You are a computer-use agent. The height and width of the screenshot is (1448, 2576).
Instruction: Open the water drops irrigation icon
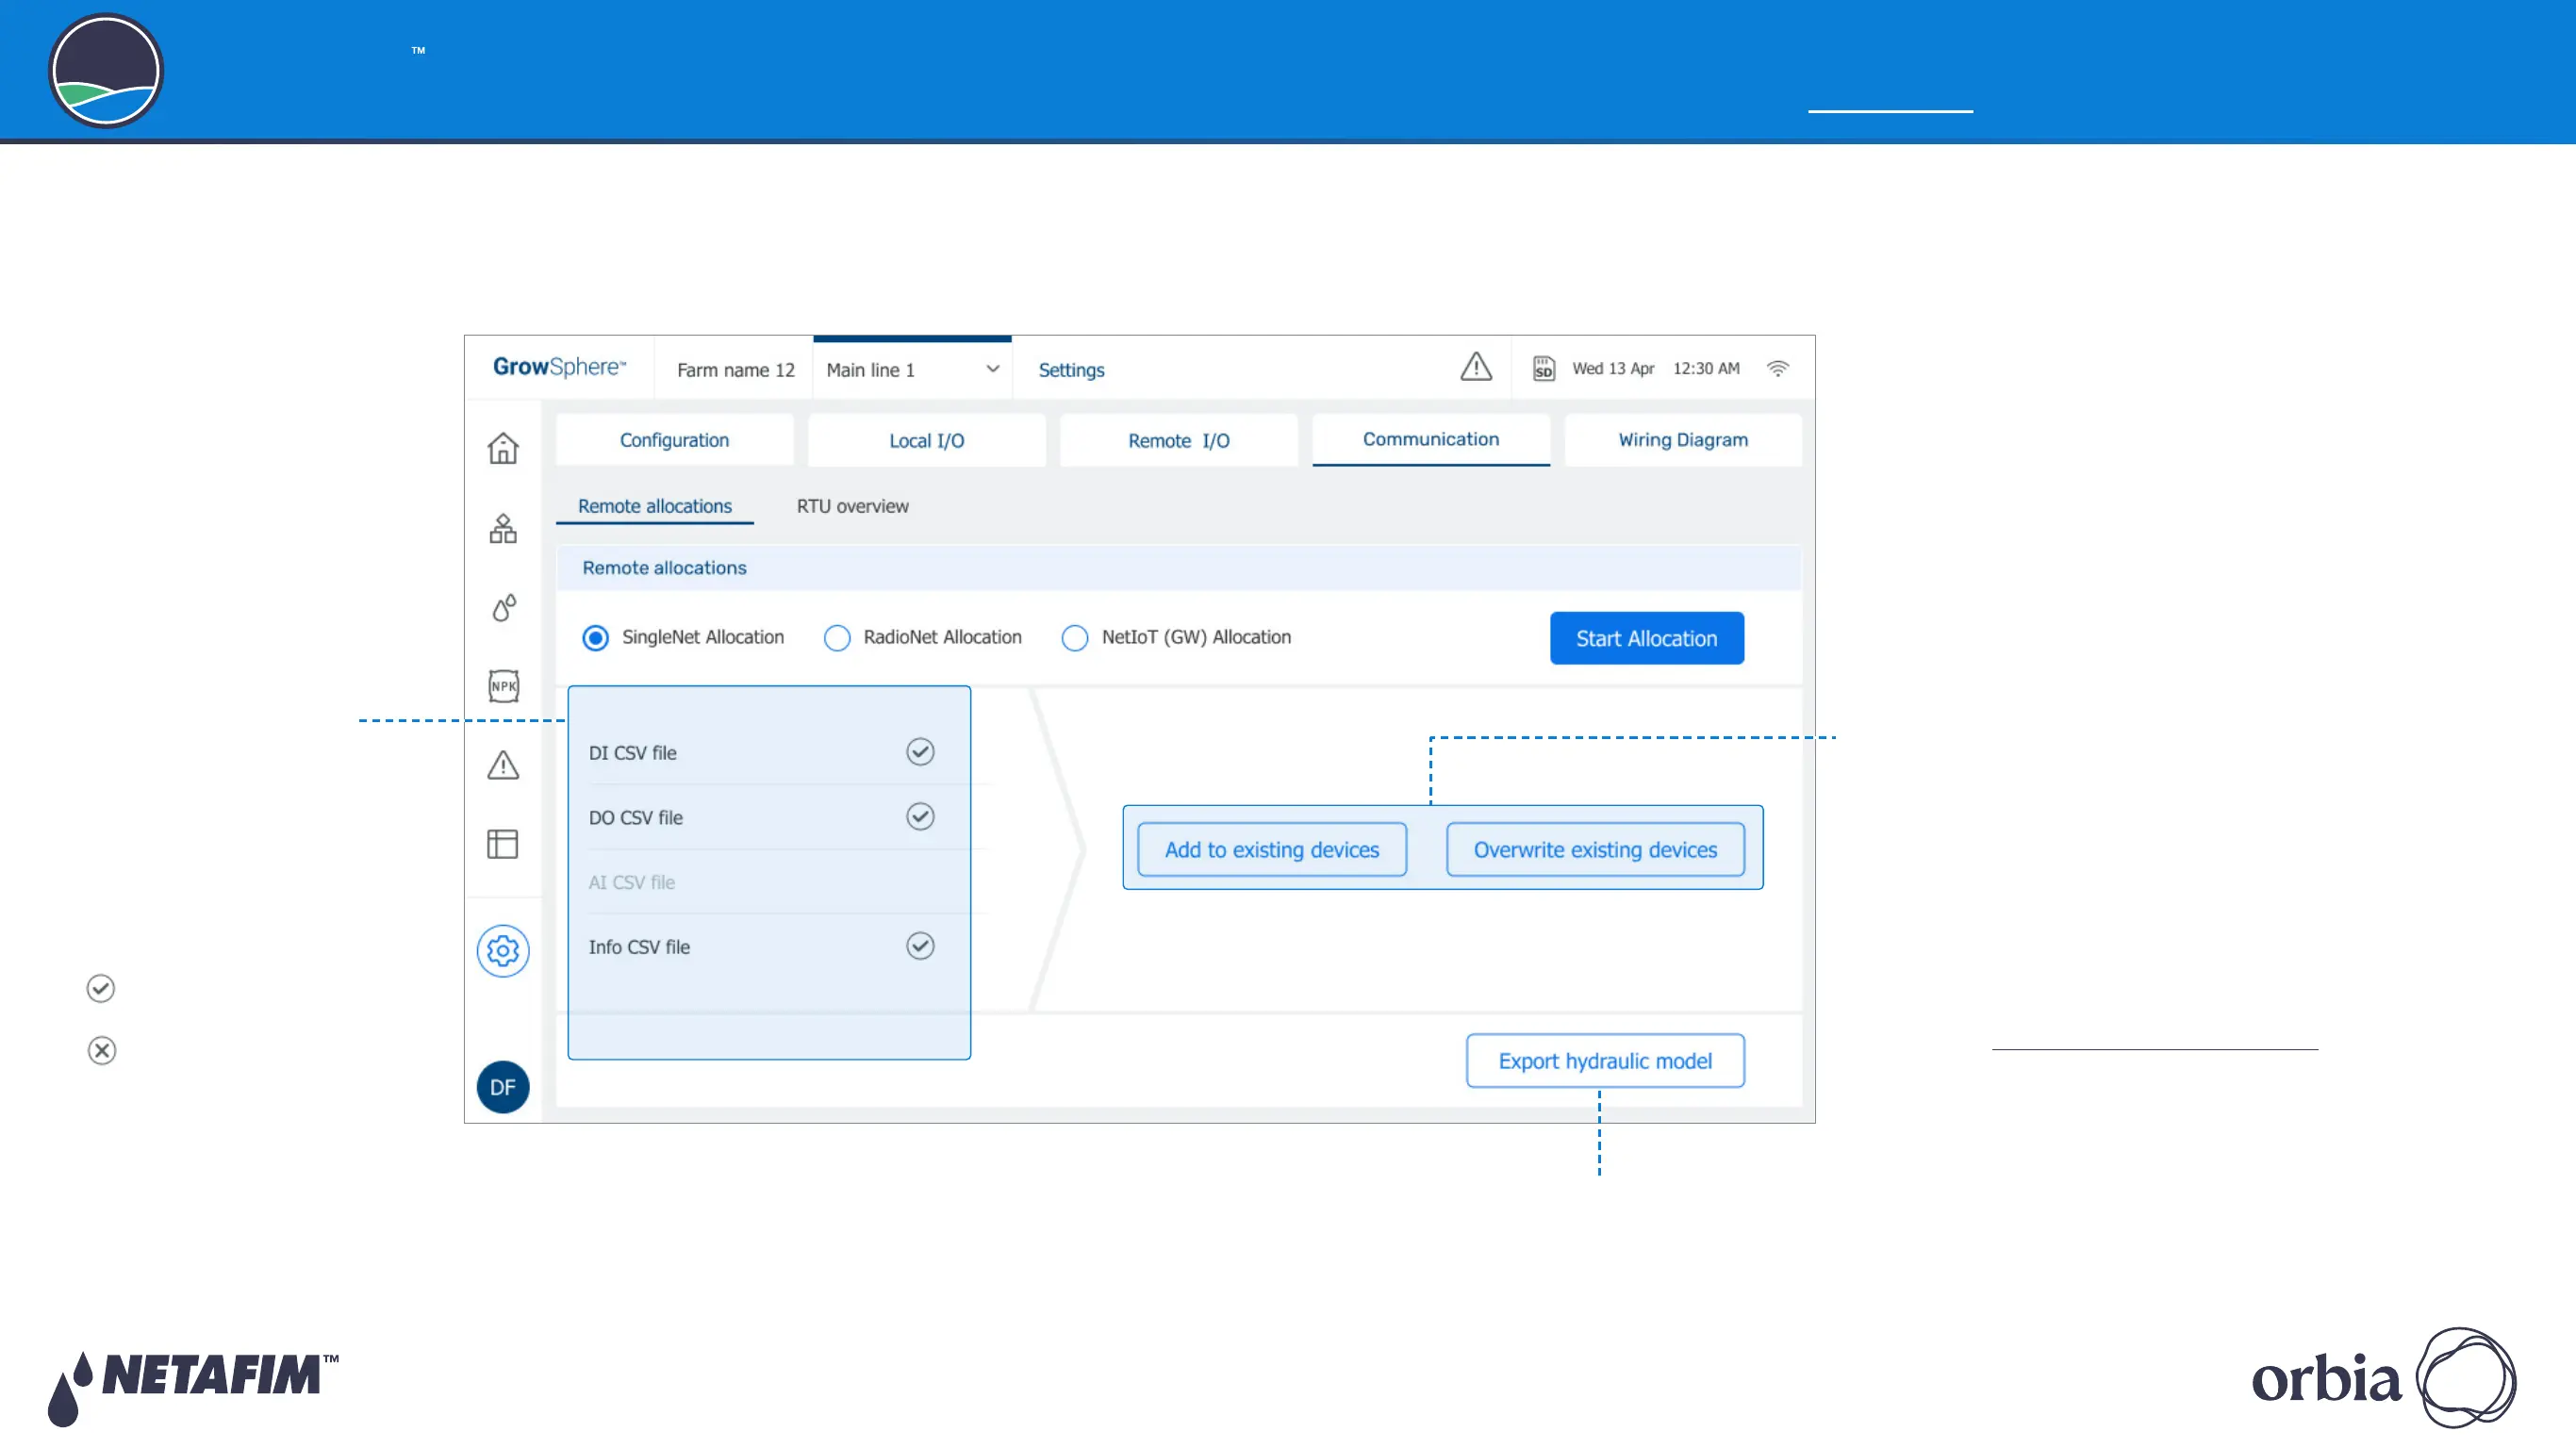[503, 607]
